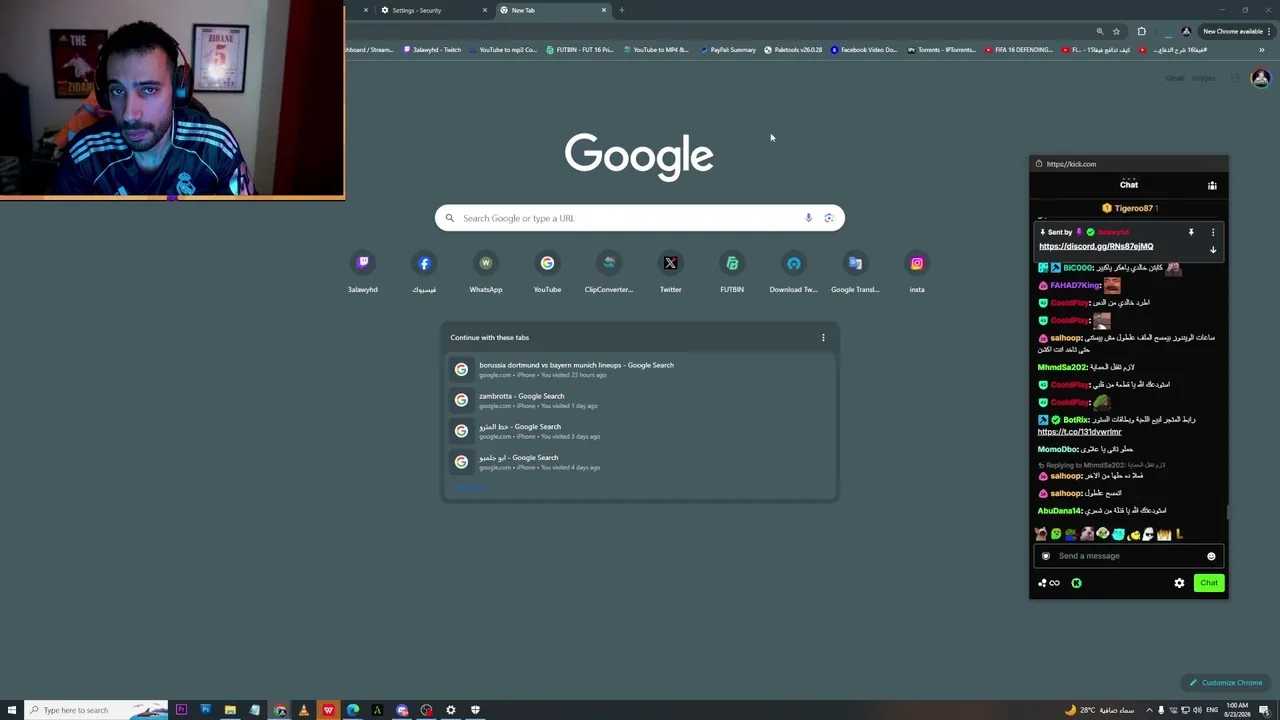Open the ClipConverter shortcut tile
The image size is (1280, 720).
(609, 272)
